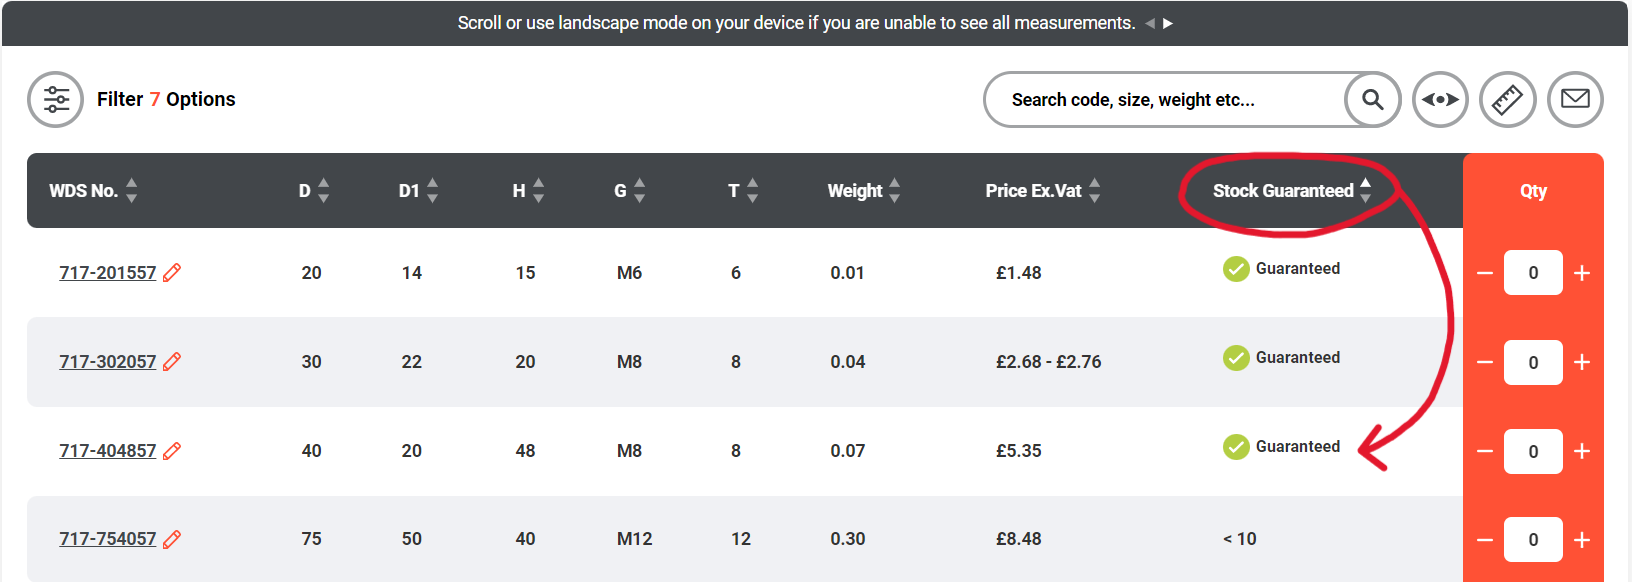The image size is (1632, 582).
Task: Click the green check icon in 717-201557 row
Action: pyautogui.click(x=1236, y=269)
